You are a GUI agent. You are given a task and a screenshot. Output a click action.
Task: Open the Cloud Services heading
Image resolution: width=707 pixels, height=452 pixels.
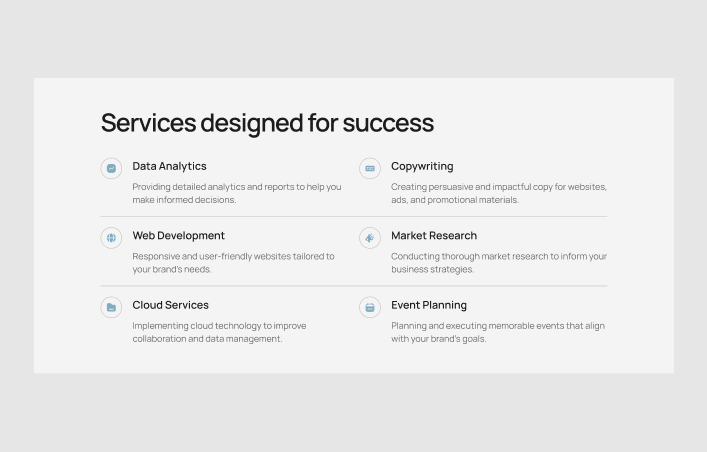170,305
